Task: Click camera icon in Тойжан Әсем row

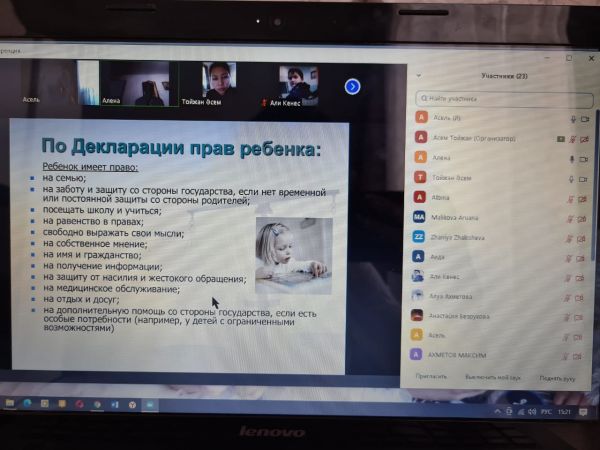Action: tap(583, 178)
